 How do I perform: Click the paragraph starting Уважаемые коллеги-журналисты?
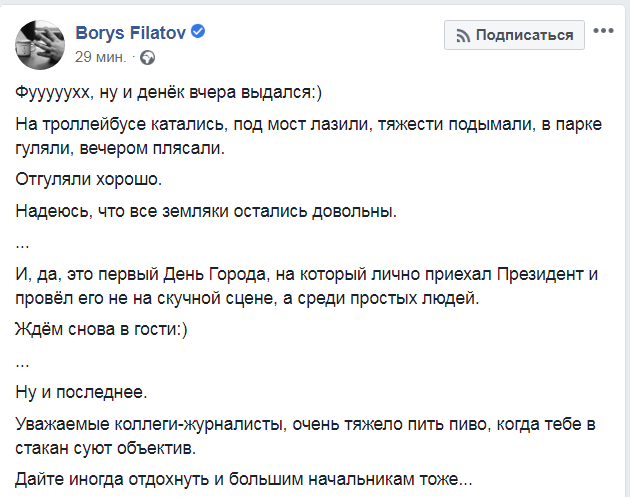pyautogui.click(x=300, y=433)
